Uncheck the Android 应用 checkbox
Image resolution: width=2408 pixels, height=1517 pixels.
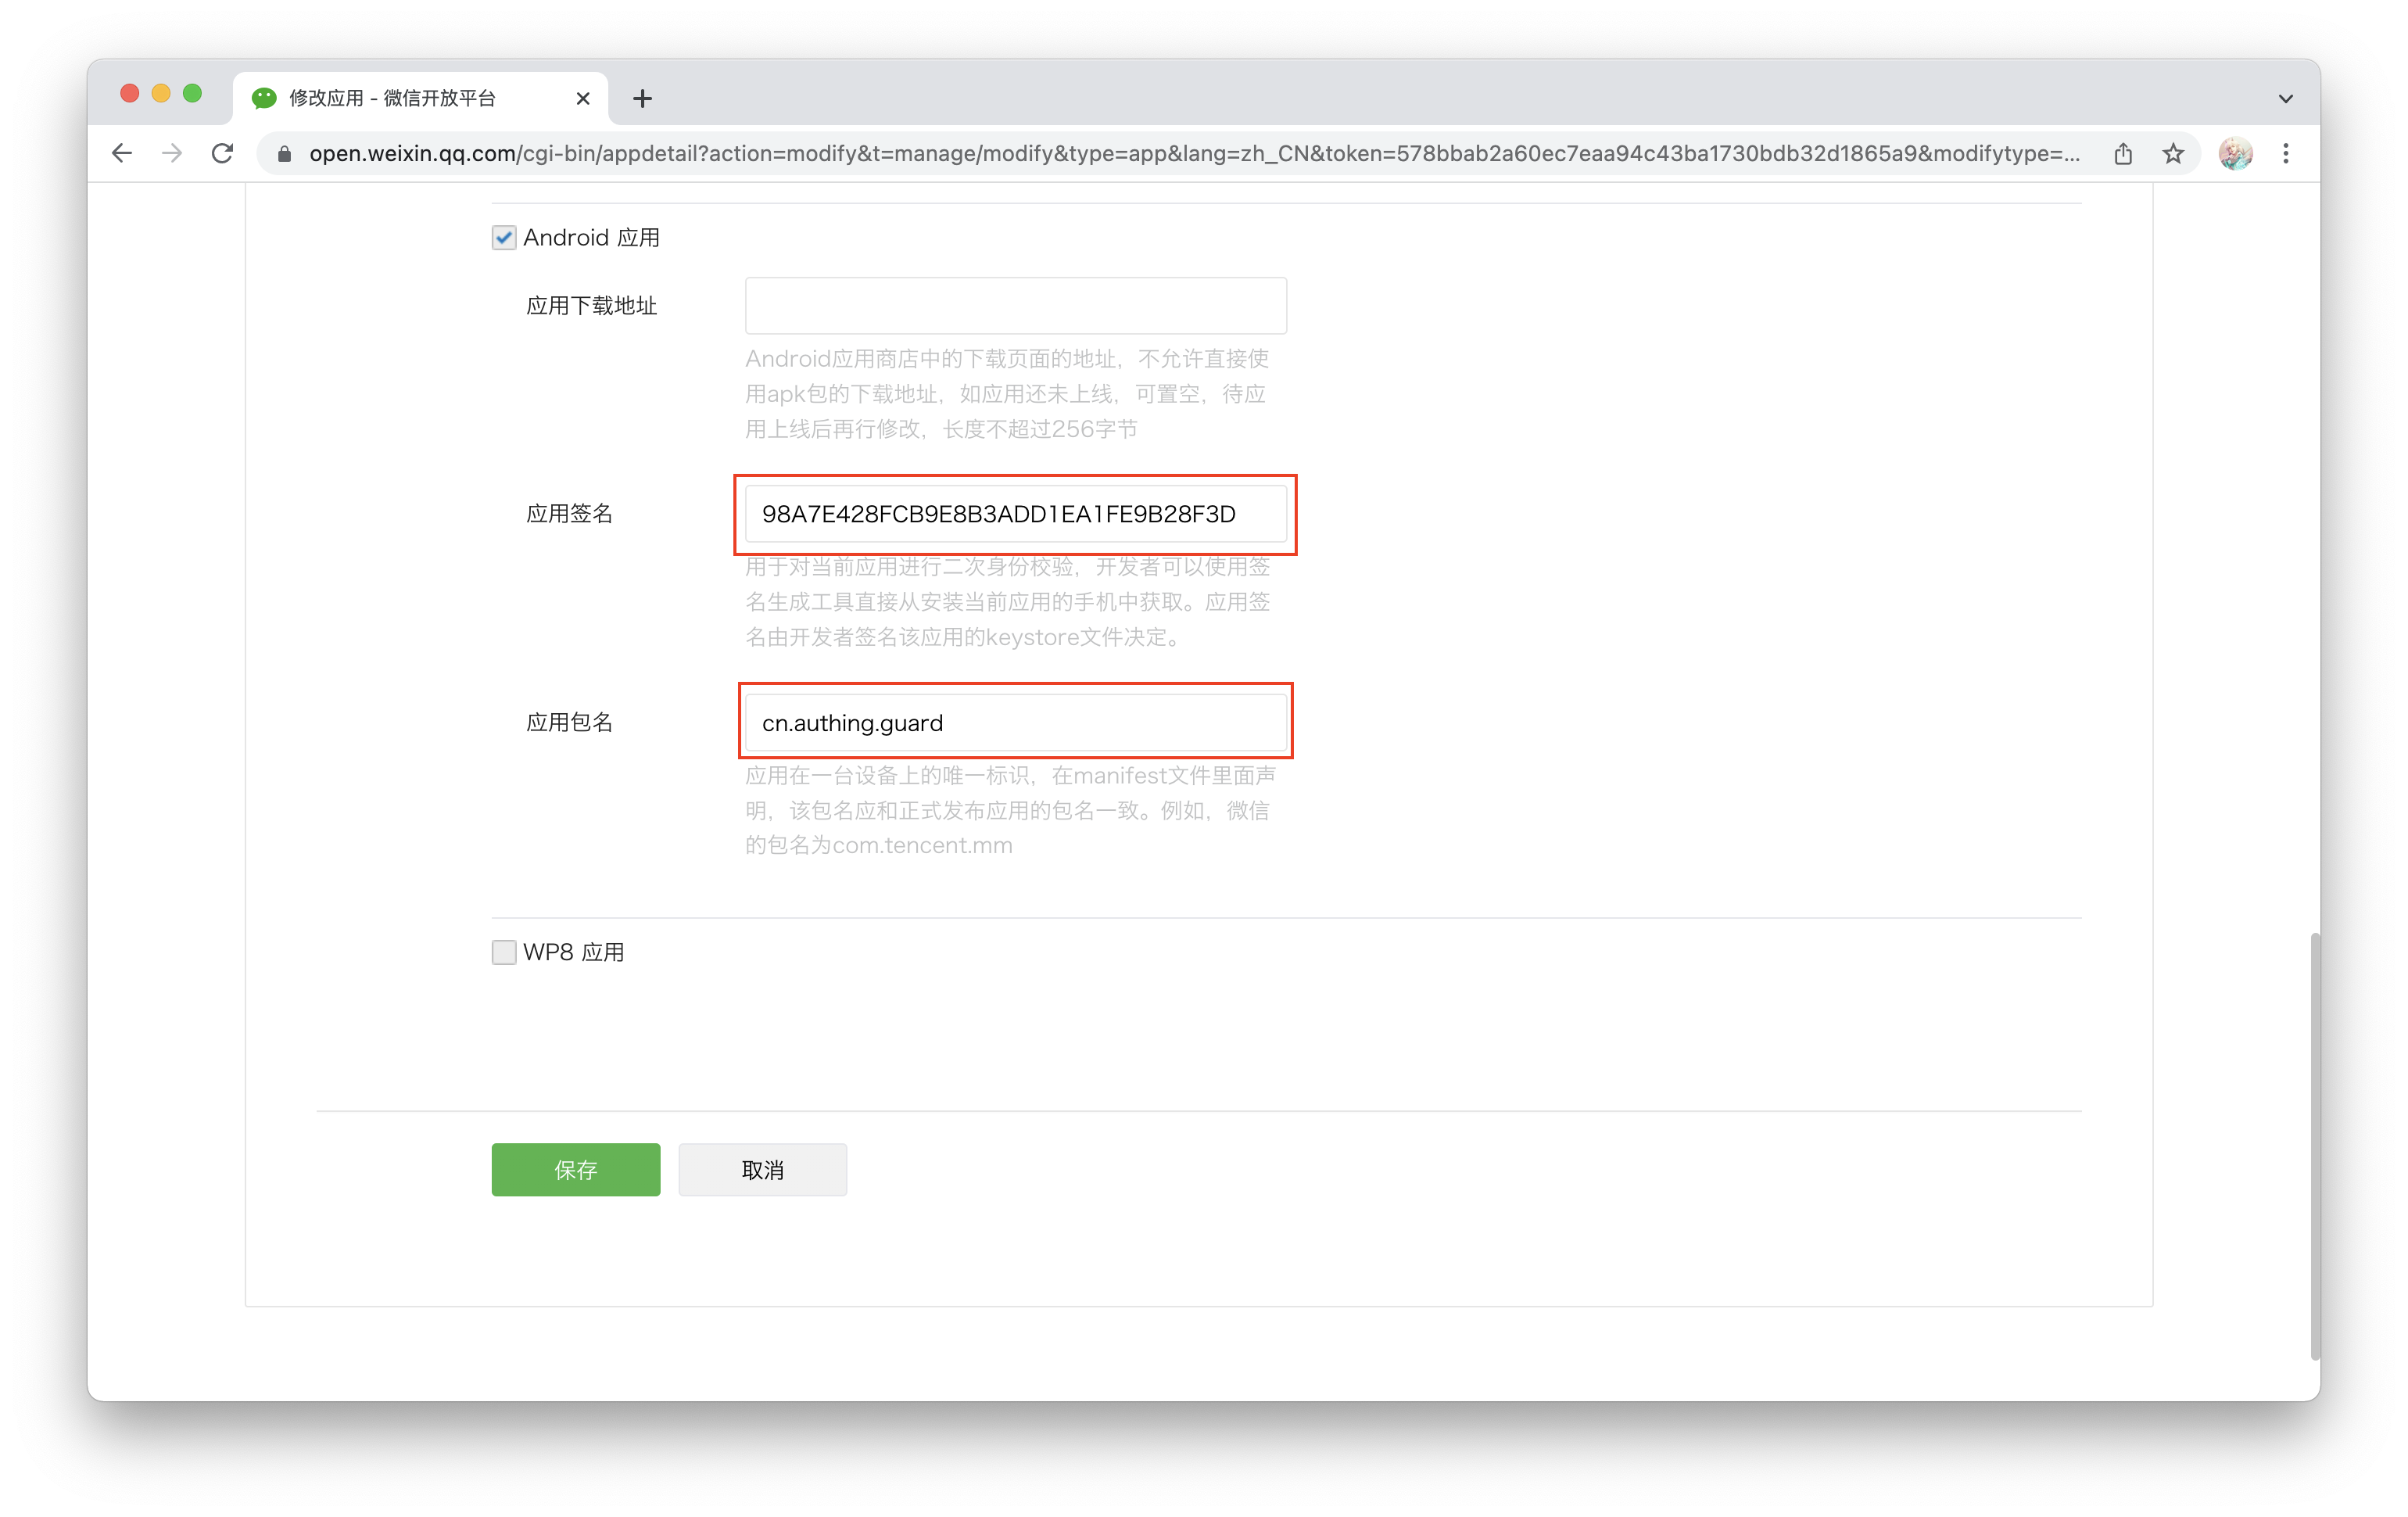click(x=504, y=238)
